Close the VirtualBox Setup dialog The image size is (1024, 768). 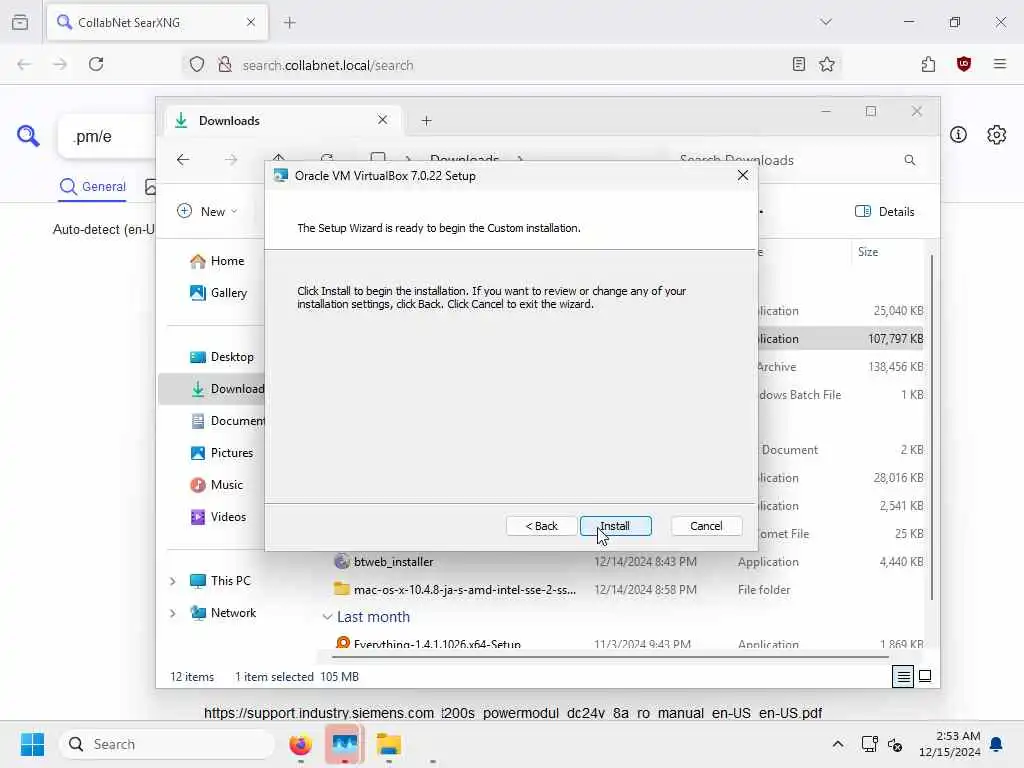click(743, 176)
